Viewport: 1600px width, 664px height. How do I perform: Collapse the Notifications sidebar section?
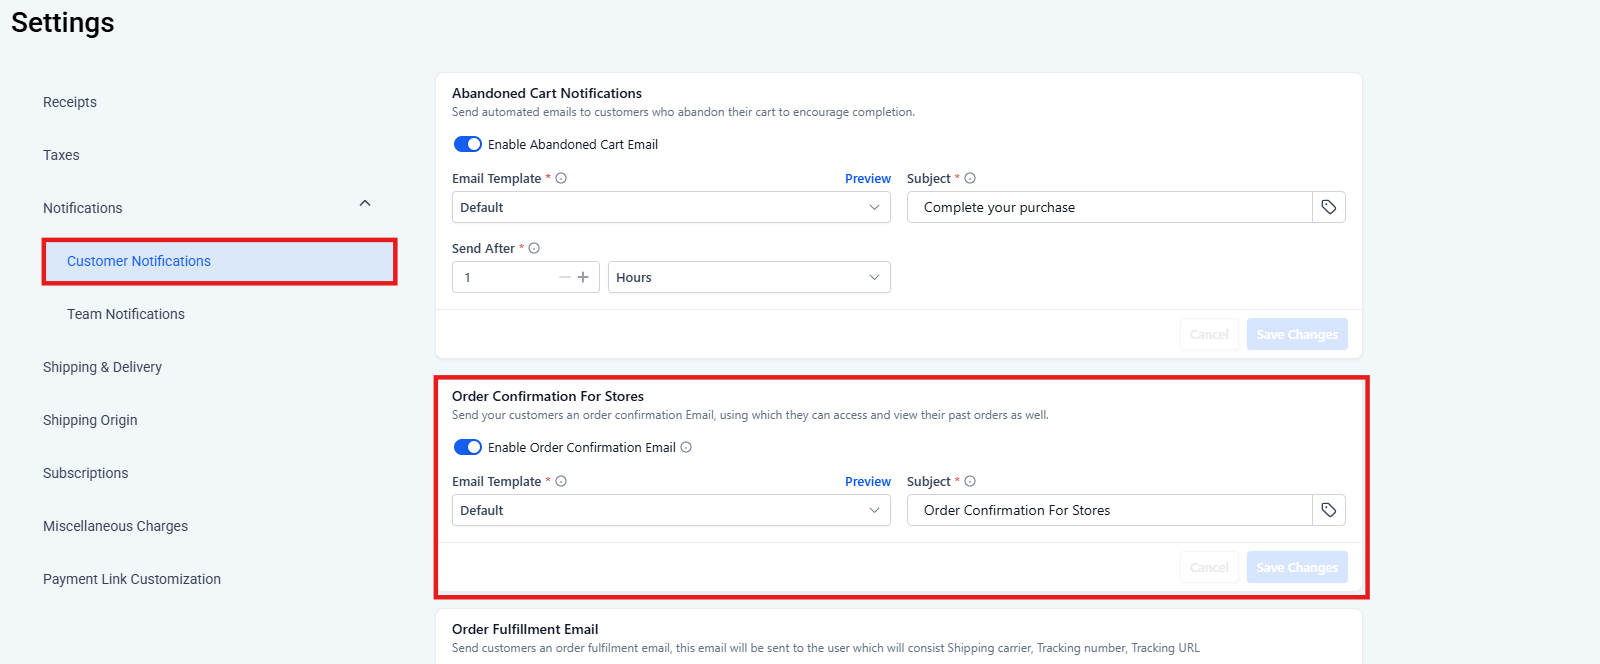365,204
